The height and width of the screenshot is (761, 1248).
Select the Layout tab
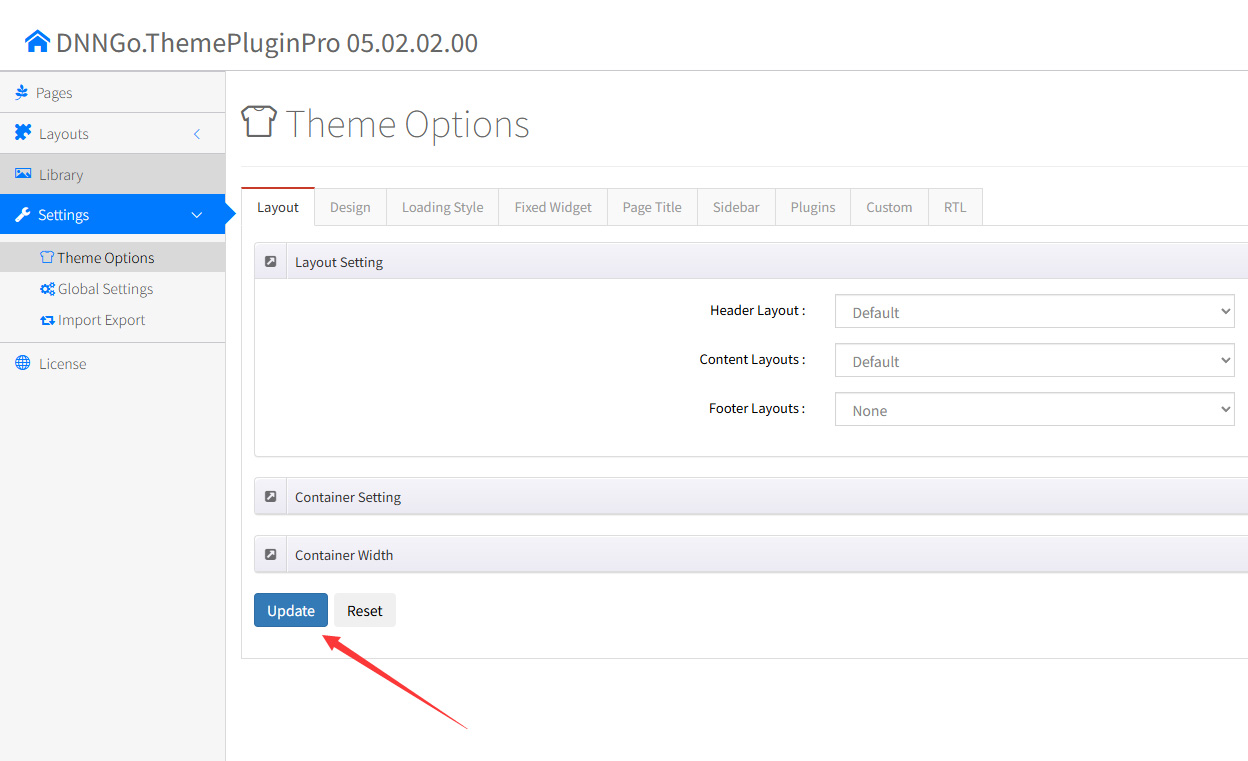(x=278, y=207)
